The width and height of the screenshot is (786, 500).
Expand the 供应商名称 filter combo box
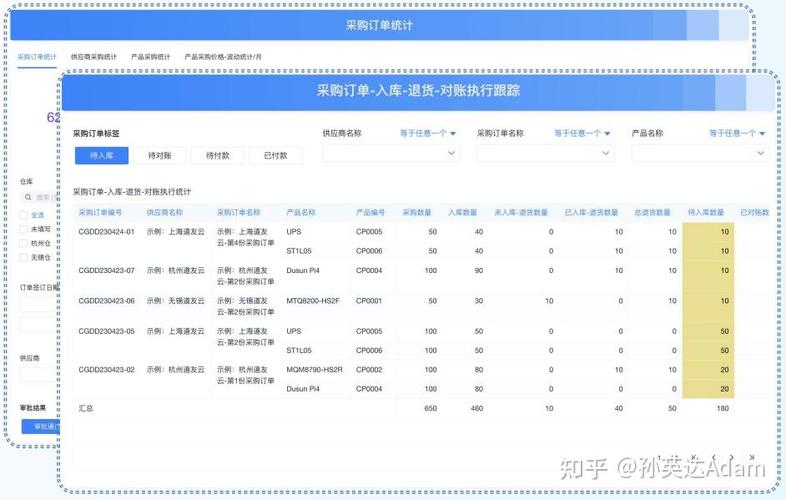pos(390,153)
